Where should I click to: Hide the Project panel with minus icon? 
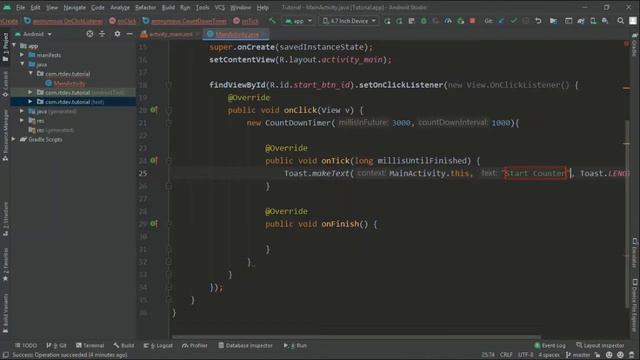point(129,34)
